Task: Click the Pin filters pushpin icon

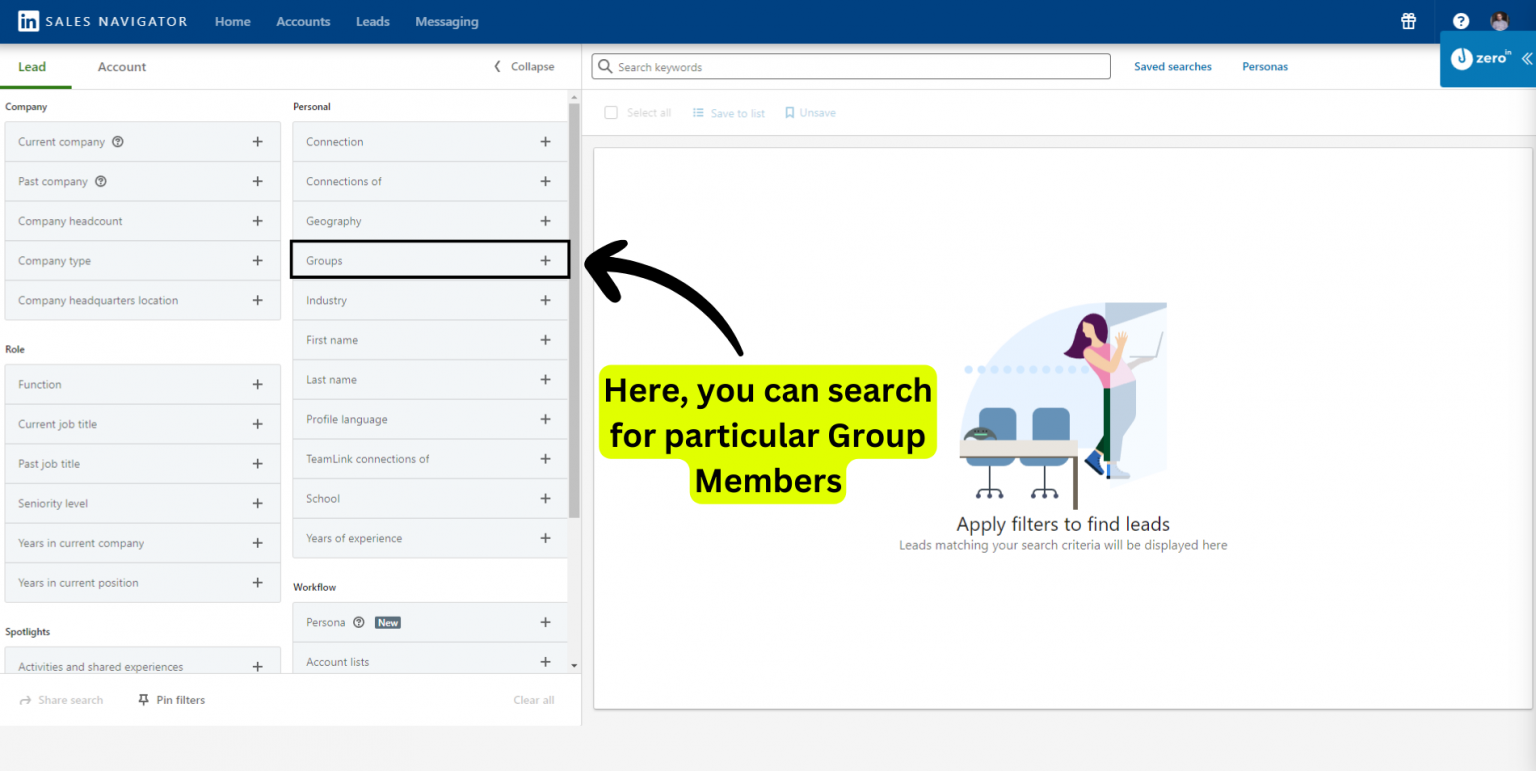Action: 143,699
